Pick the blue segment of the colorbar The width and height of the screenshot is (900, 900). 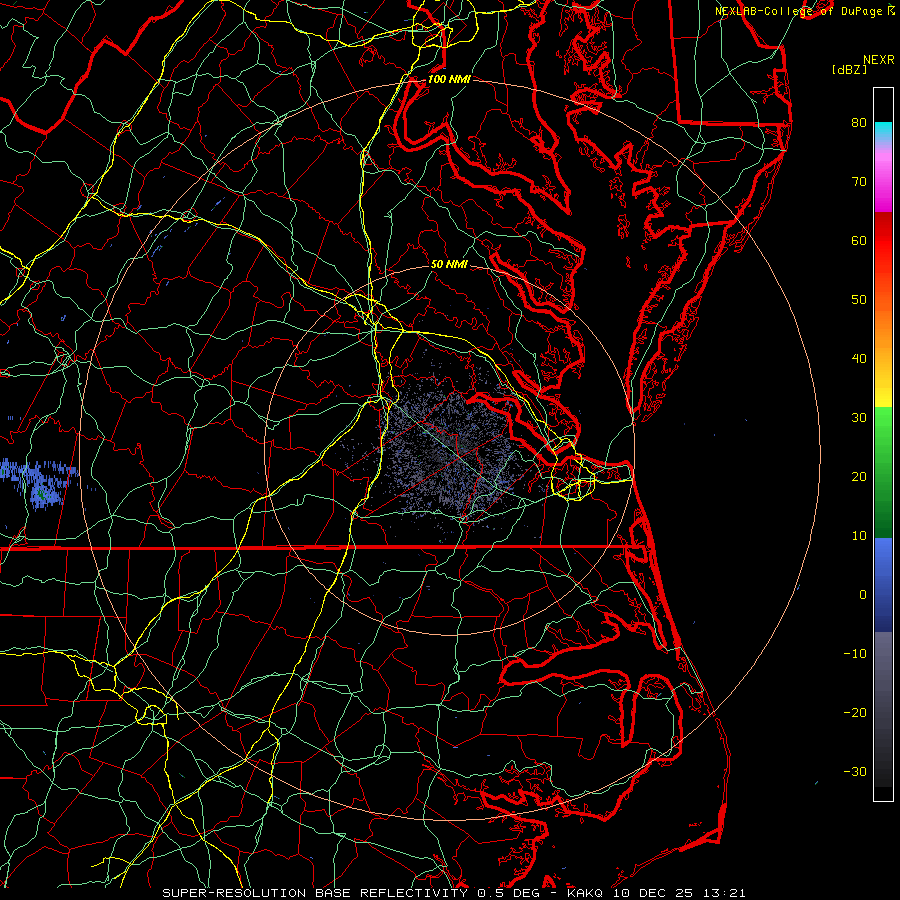(883, 584)
